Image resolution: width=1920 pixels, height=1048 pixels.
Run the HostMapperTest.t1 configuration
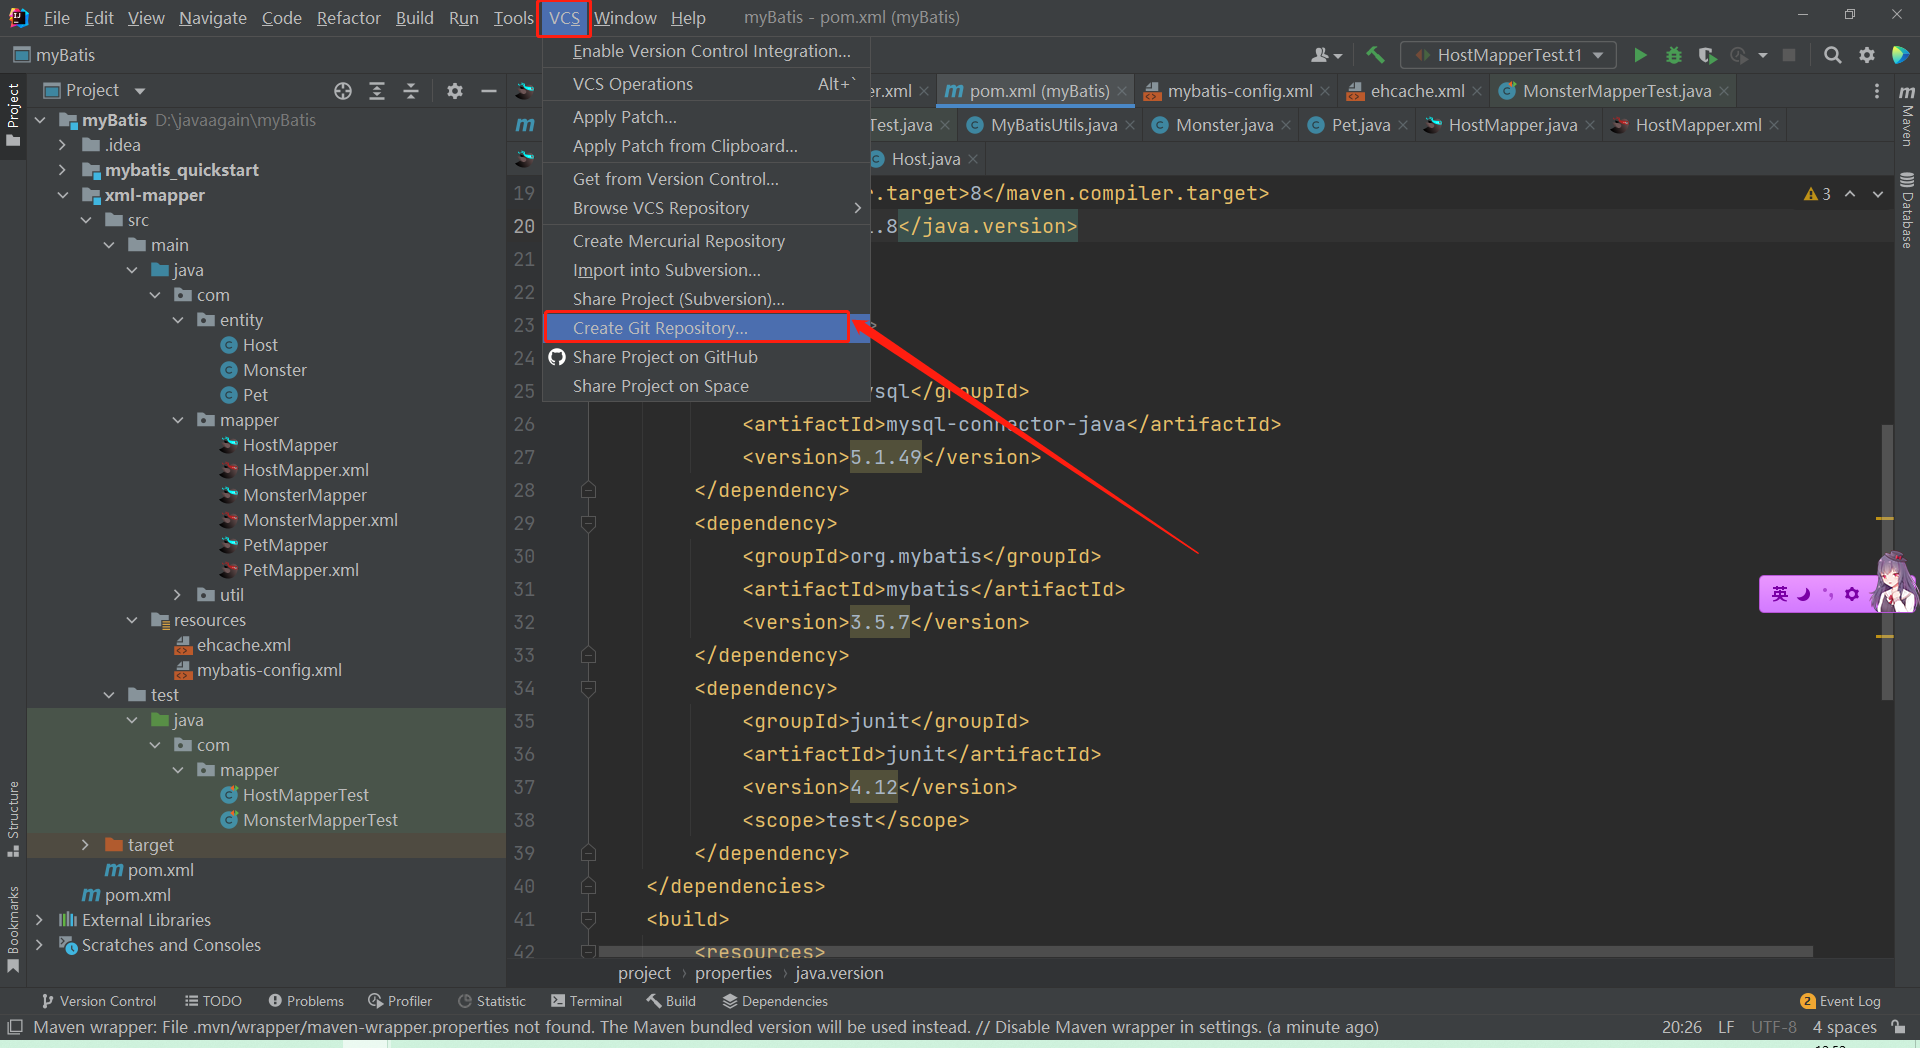click(1640, 55)
